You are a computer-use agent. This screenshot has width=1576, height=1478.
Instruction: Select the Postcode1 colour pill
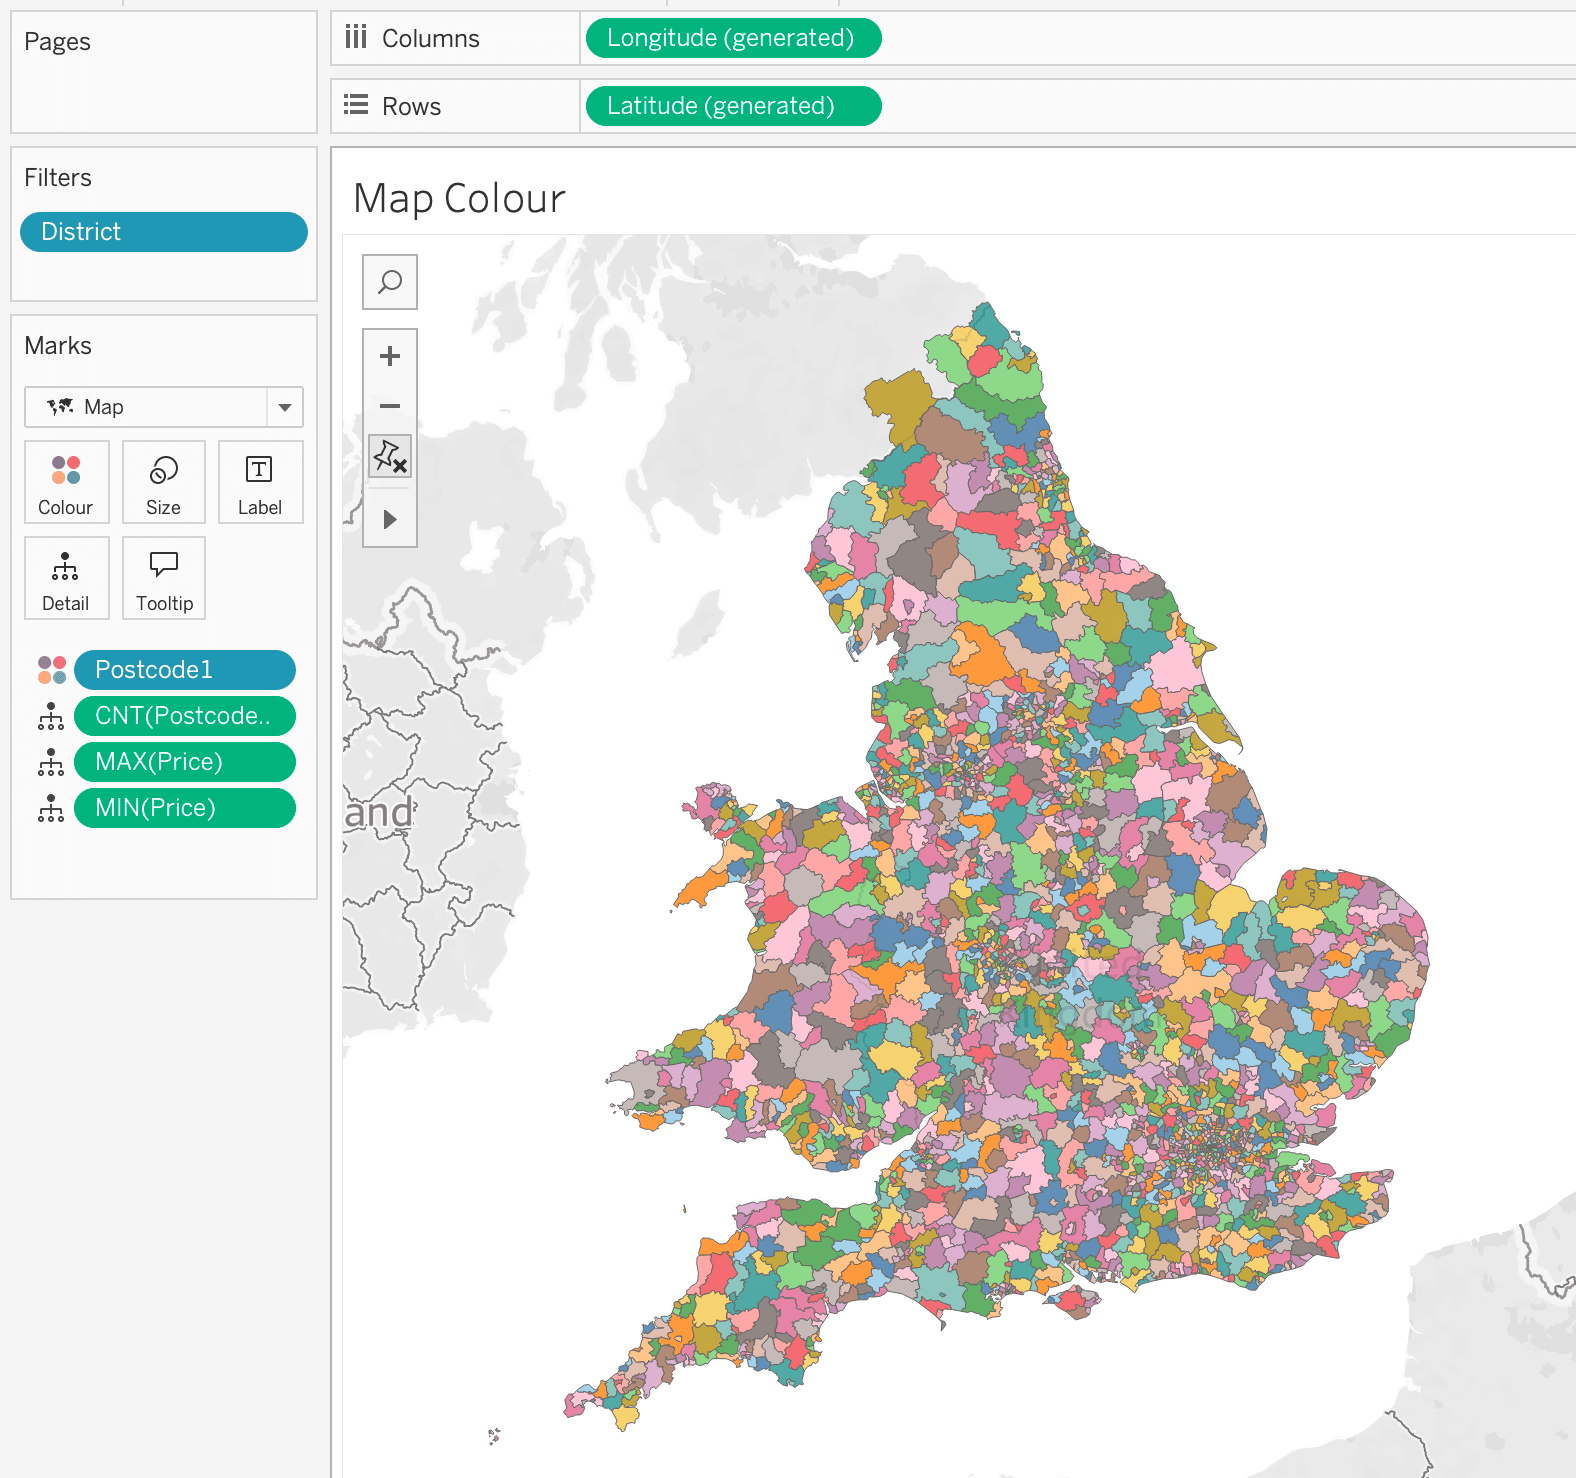pos(185,670)
